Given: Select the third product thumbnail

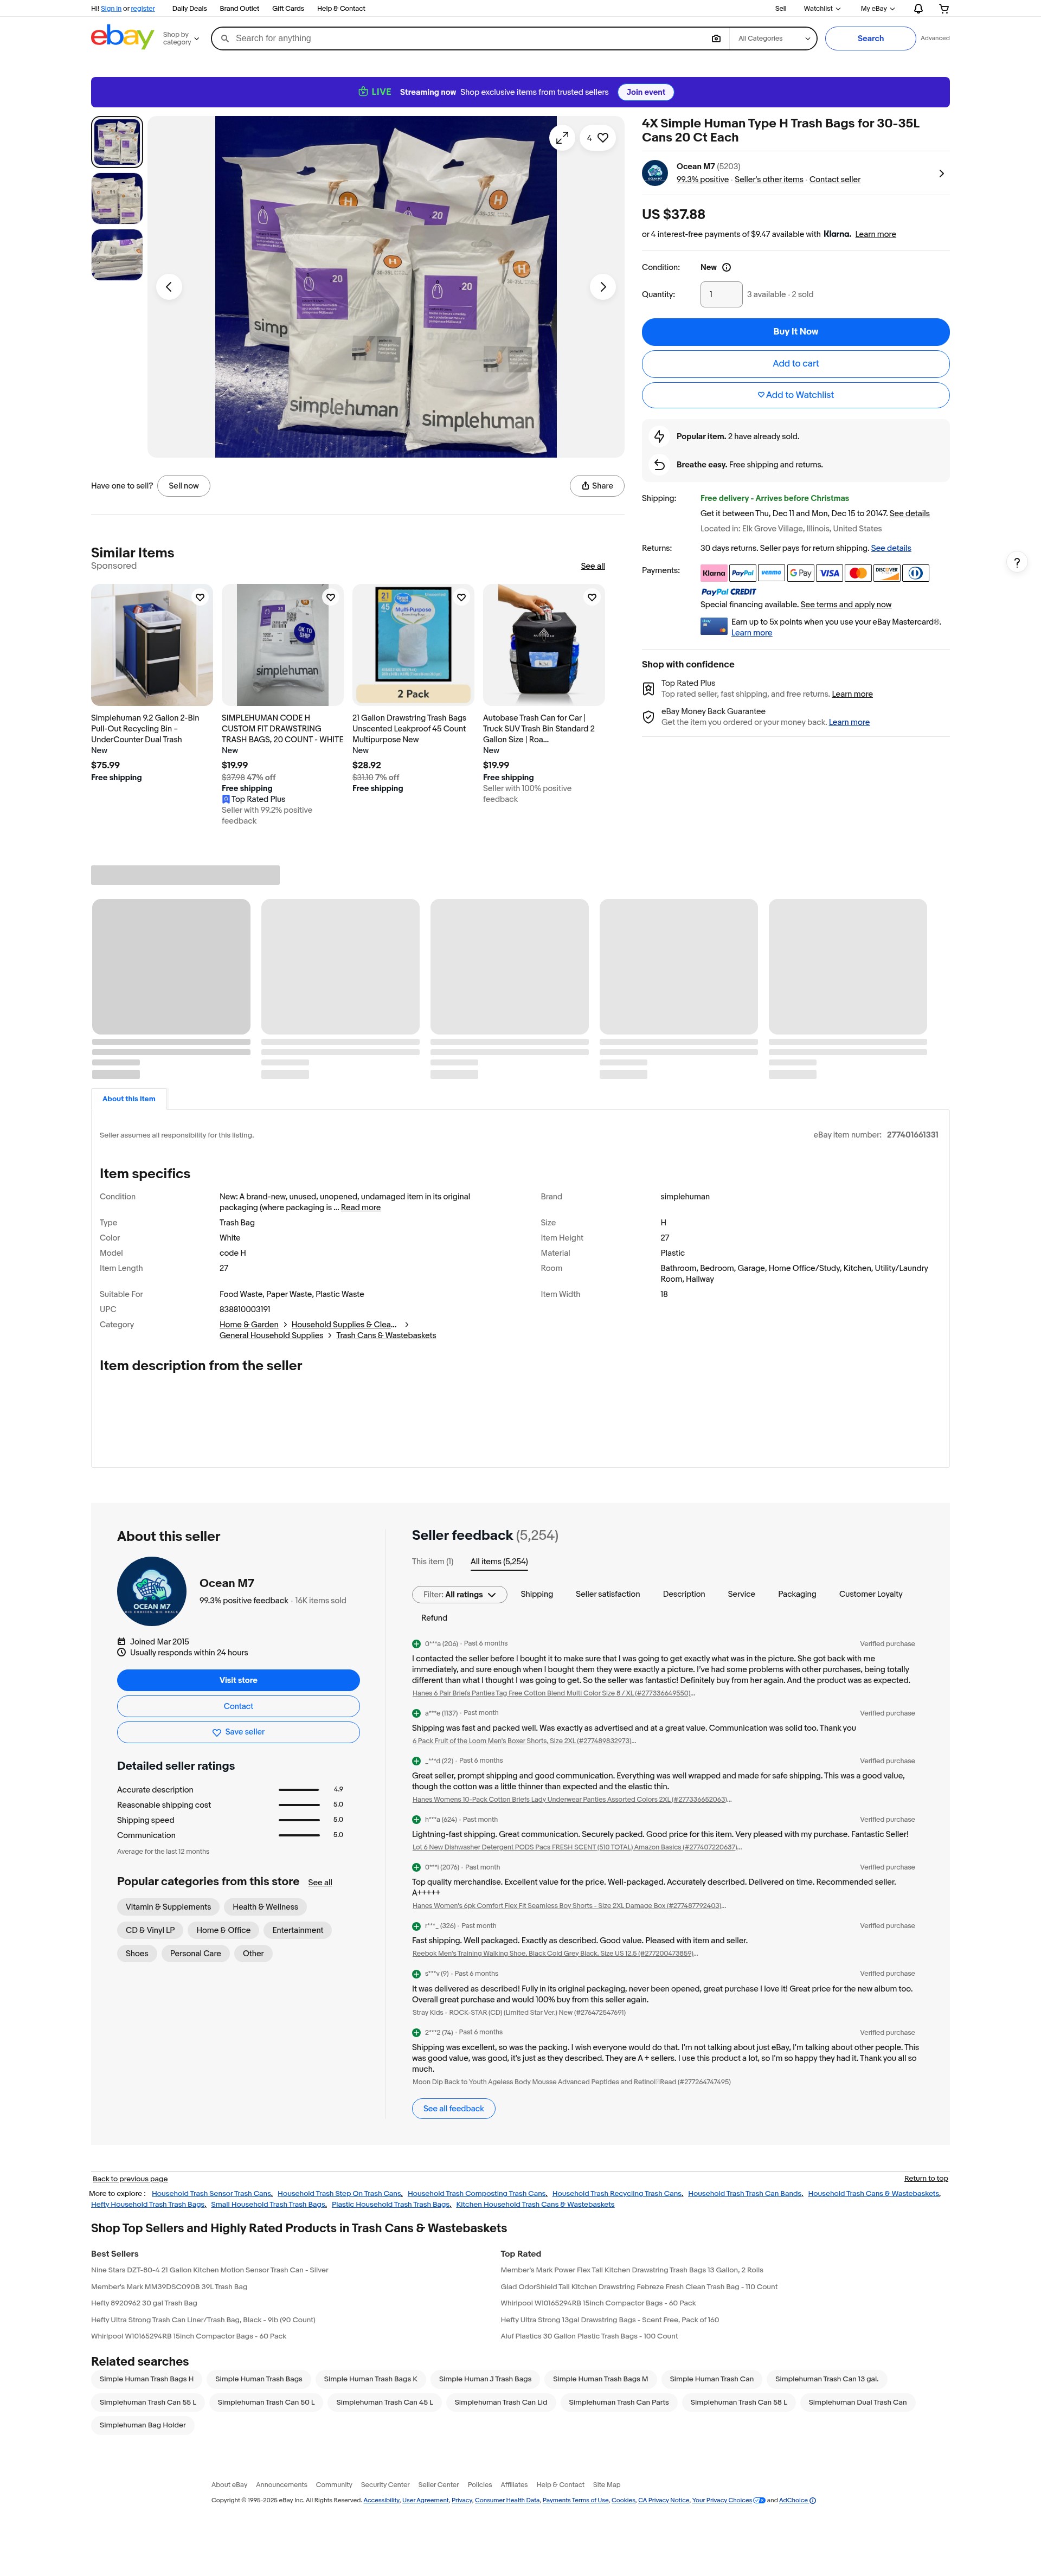Looking at the screenshot, I should pos(117,255).
